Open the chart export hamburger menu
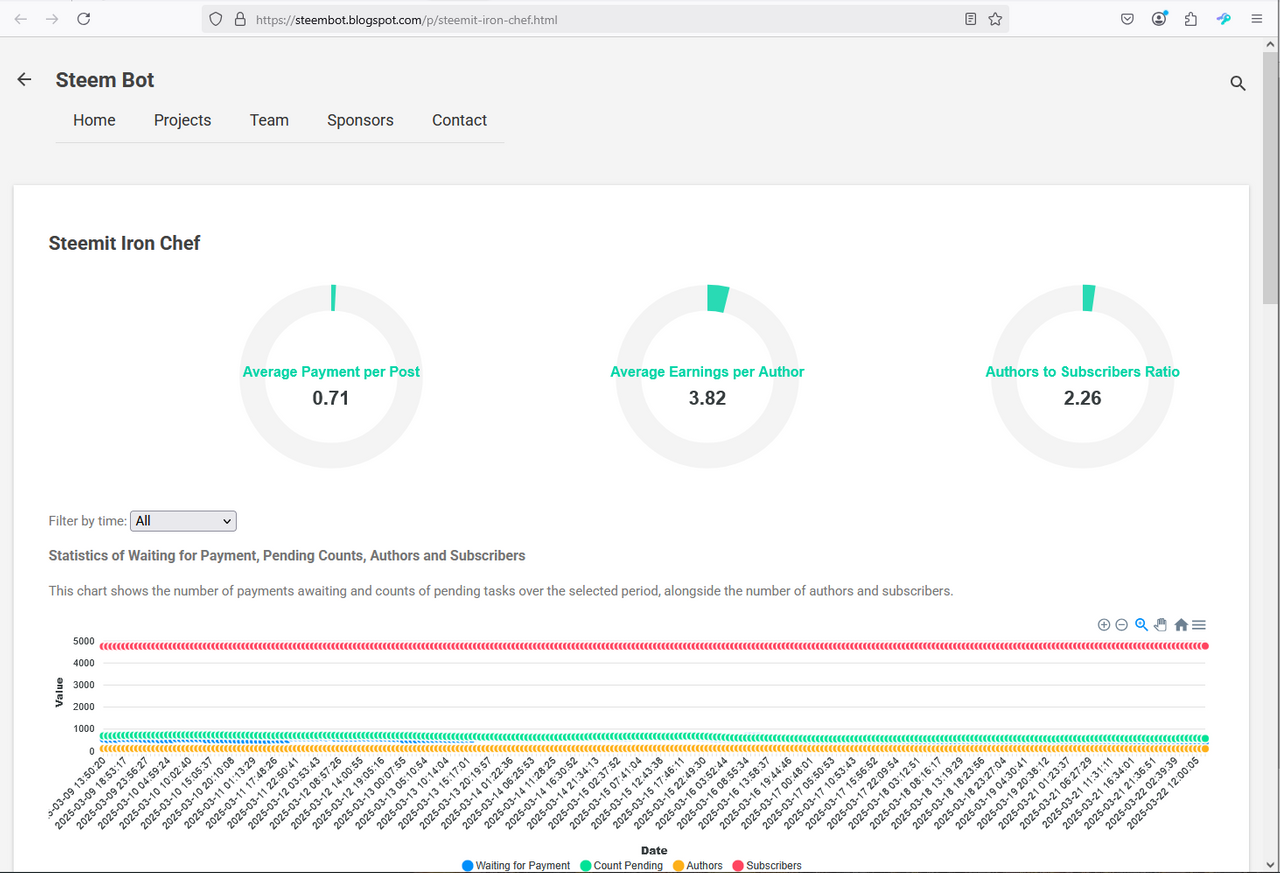 (1199, 625)
